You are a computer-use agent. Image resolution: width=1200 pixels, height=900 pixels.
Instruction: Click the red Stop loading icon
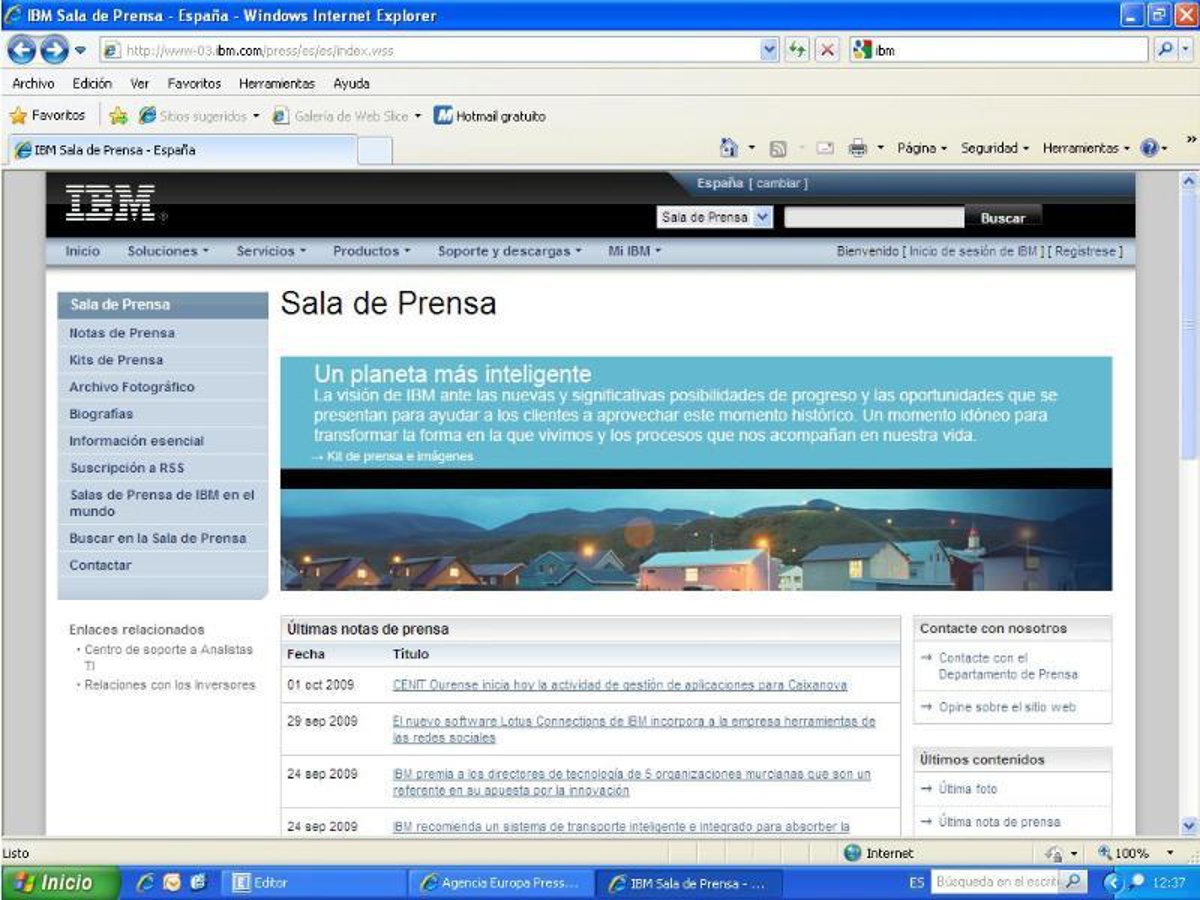pos(827,50)
